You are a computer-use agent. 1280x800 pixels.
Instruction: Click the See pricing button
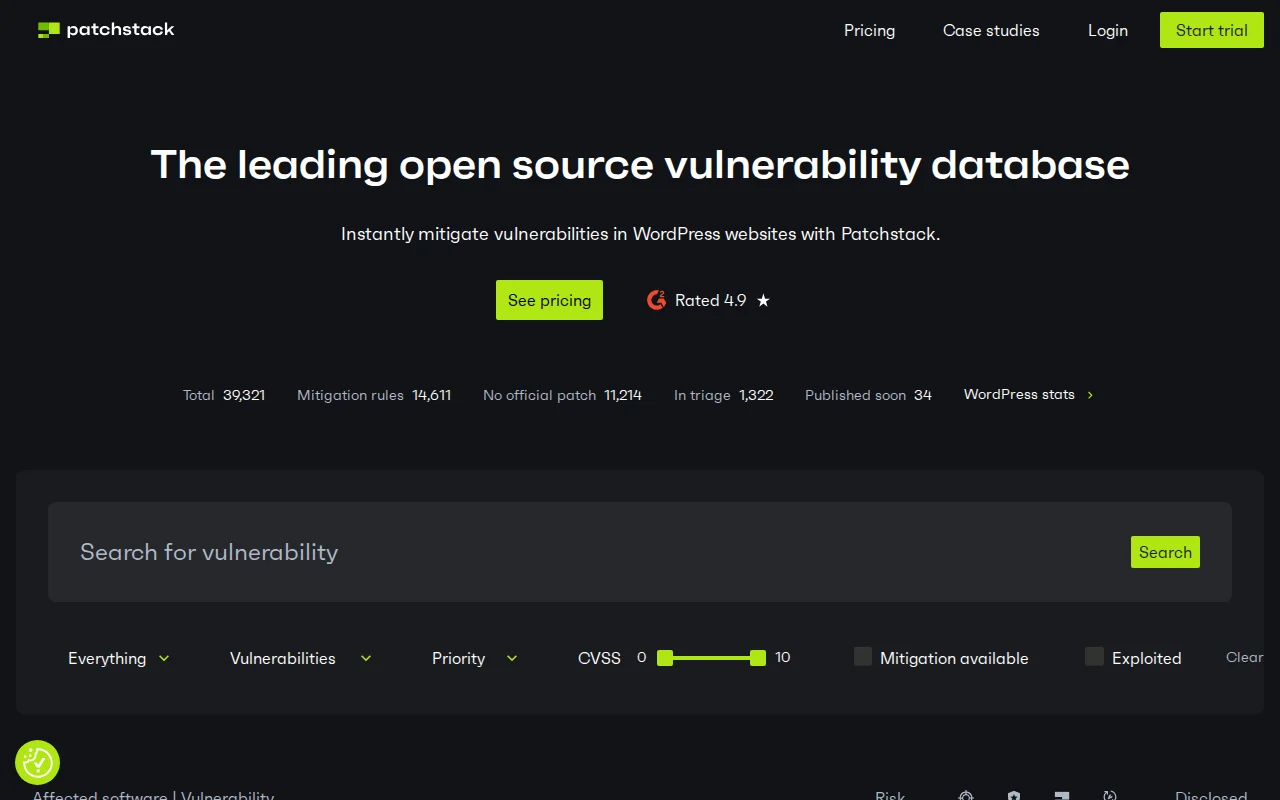click(549, 300)
